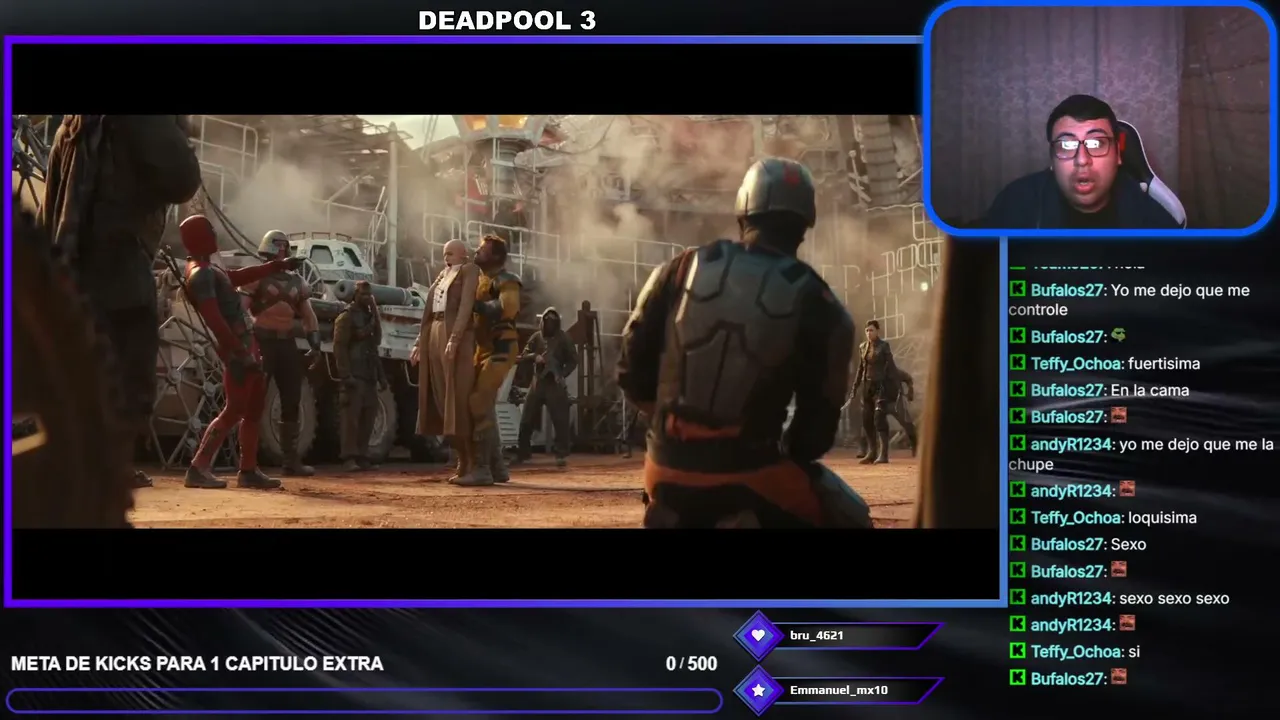The width and height of the screenshot is (1280, 720).
Task: Click the Kick badge beside Teffy_Ochoa's 'si' message
Action: pyautogui.click(x=1017, y=651)
